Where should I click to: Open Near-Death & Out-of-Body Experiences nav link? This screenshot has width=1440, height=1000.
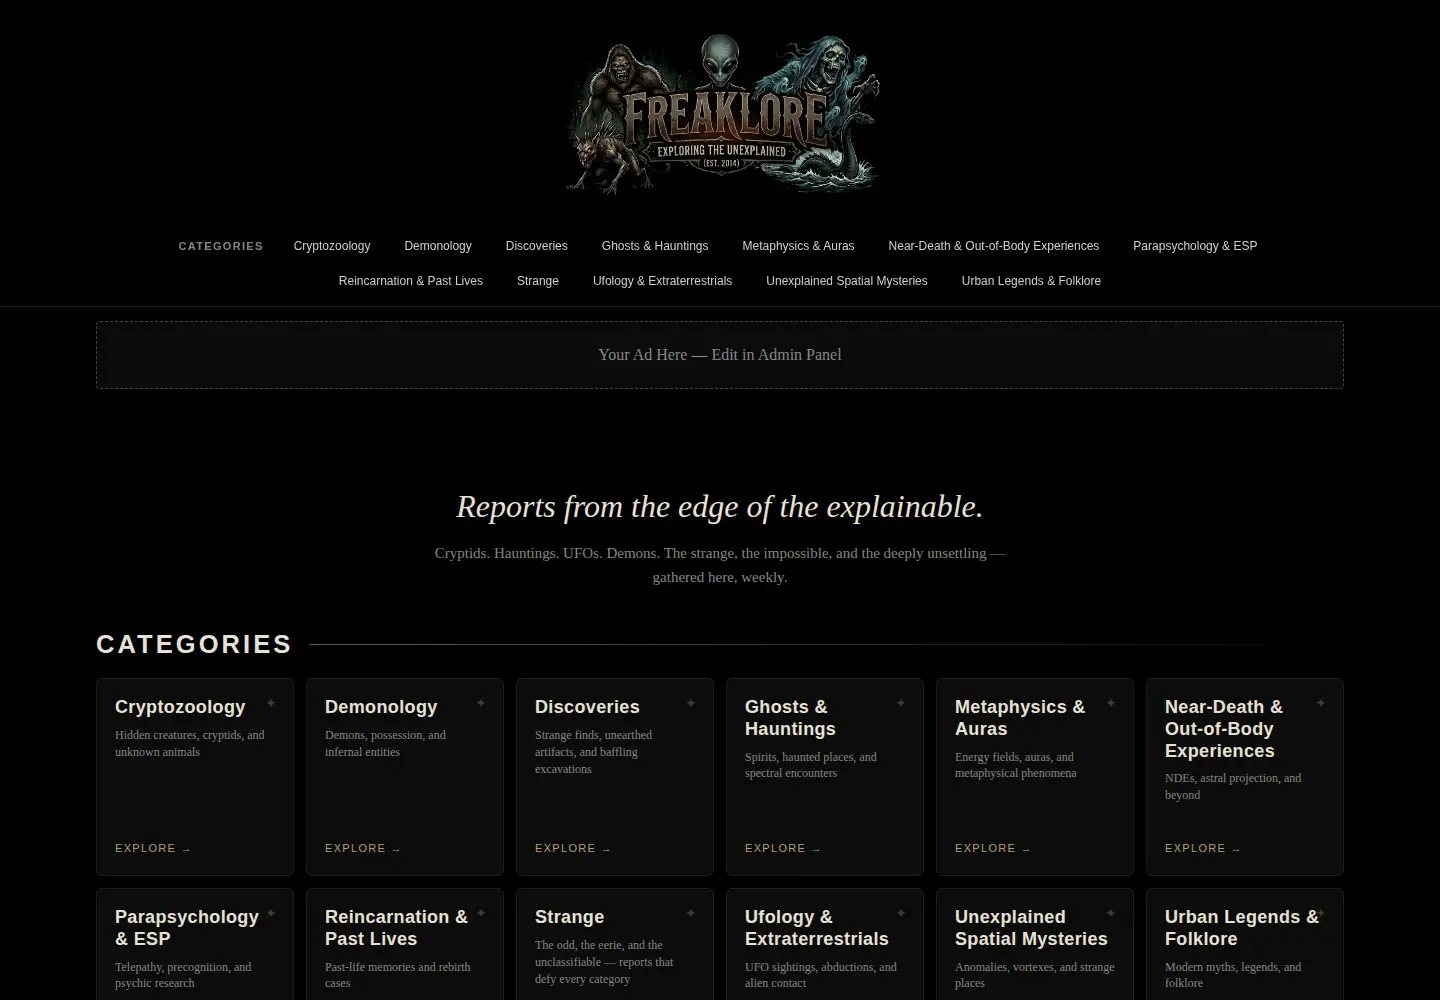click(x=994, y=246)
